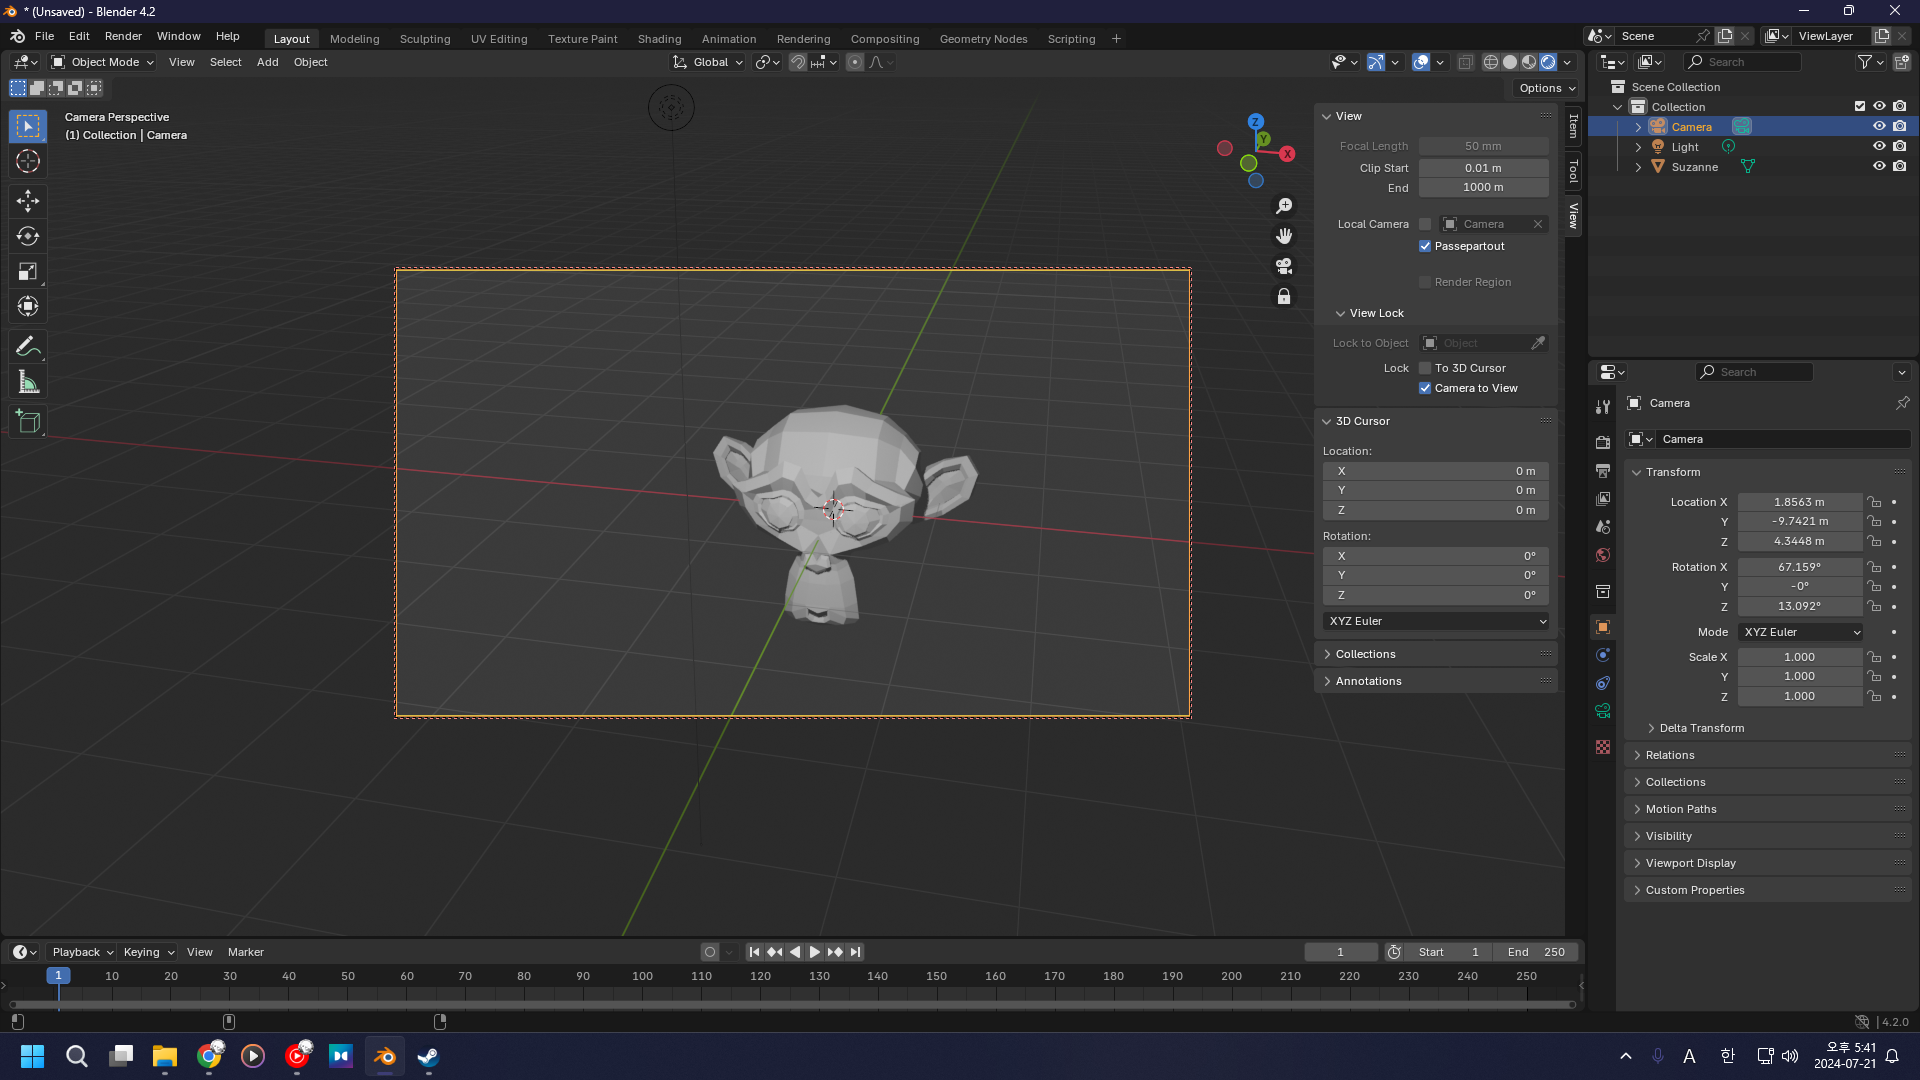Activate the Rotate tool

28,236
